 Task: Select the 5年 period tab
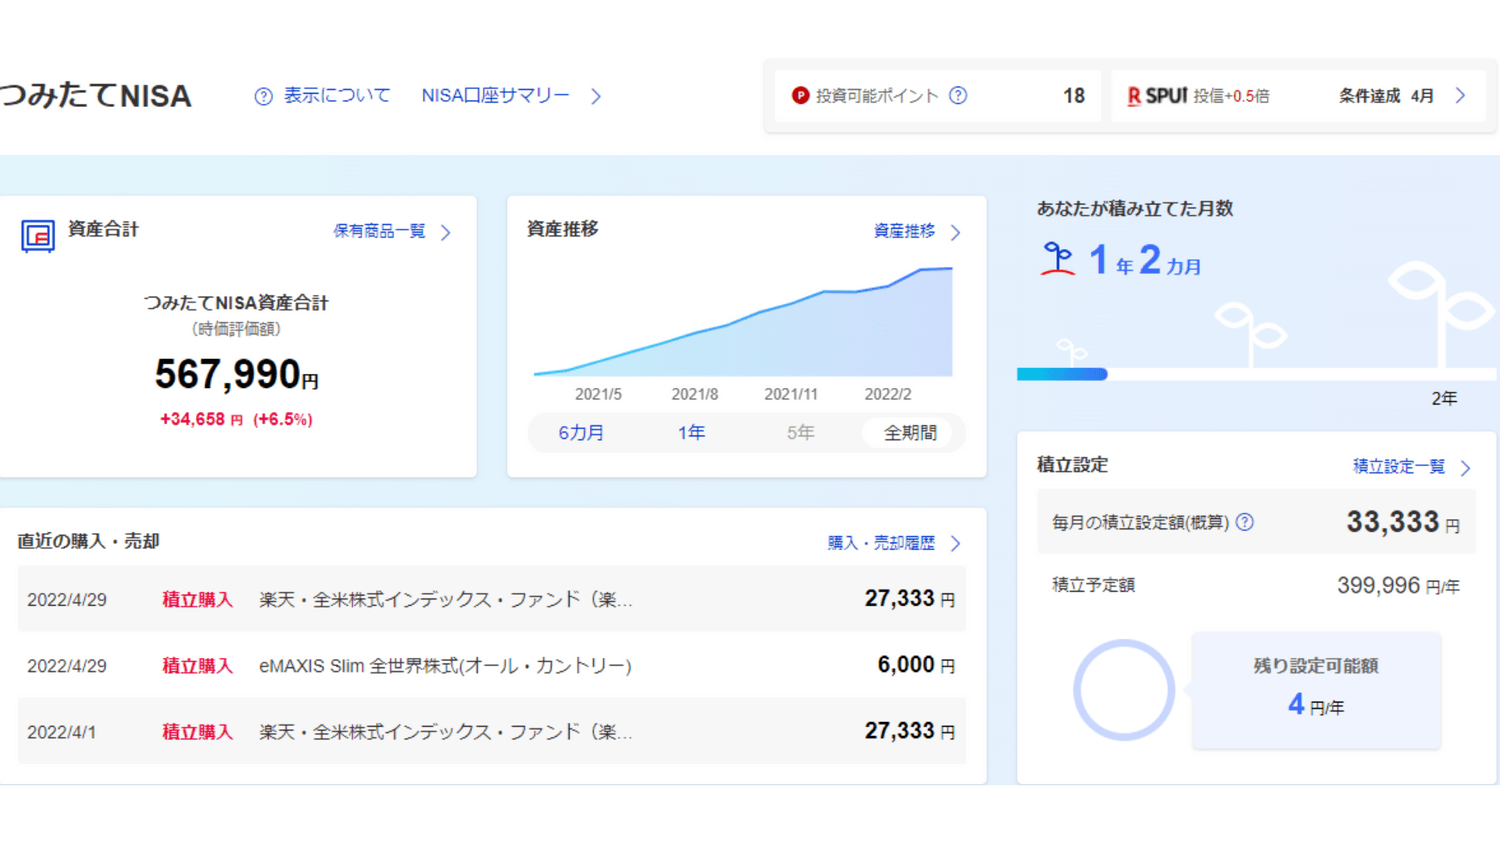pos(800,433)
